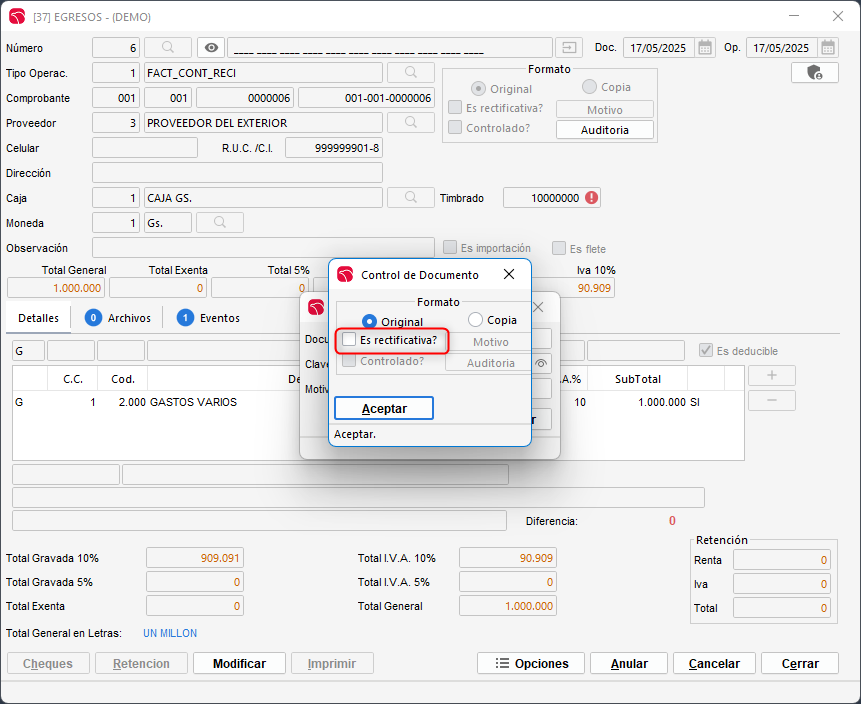The width and height of the screenshot is (861, 704).
Task: Click the red Timbrado warning icon
Action: point(592,197)
